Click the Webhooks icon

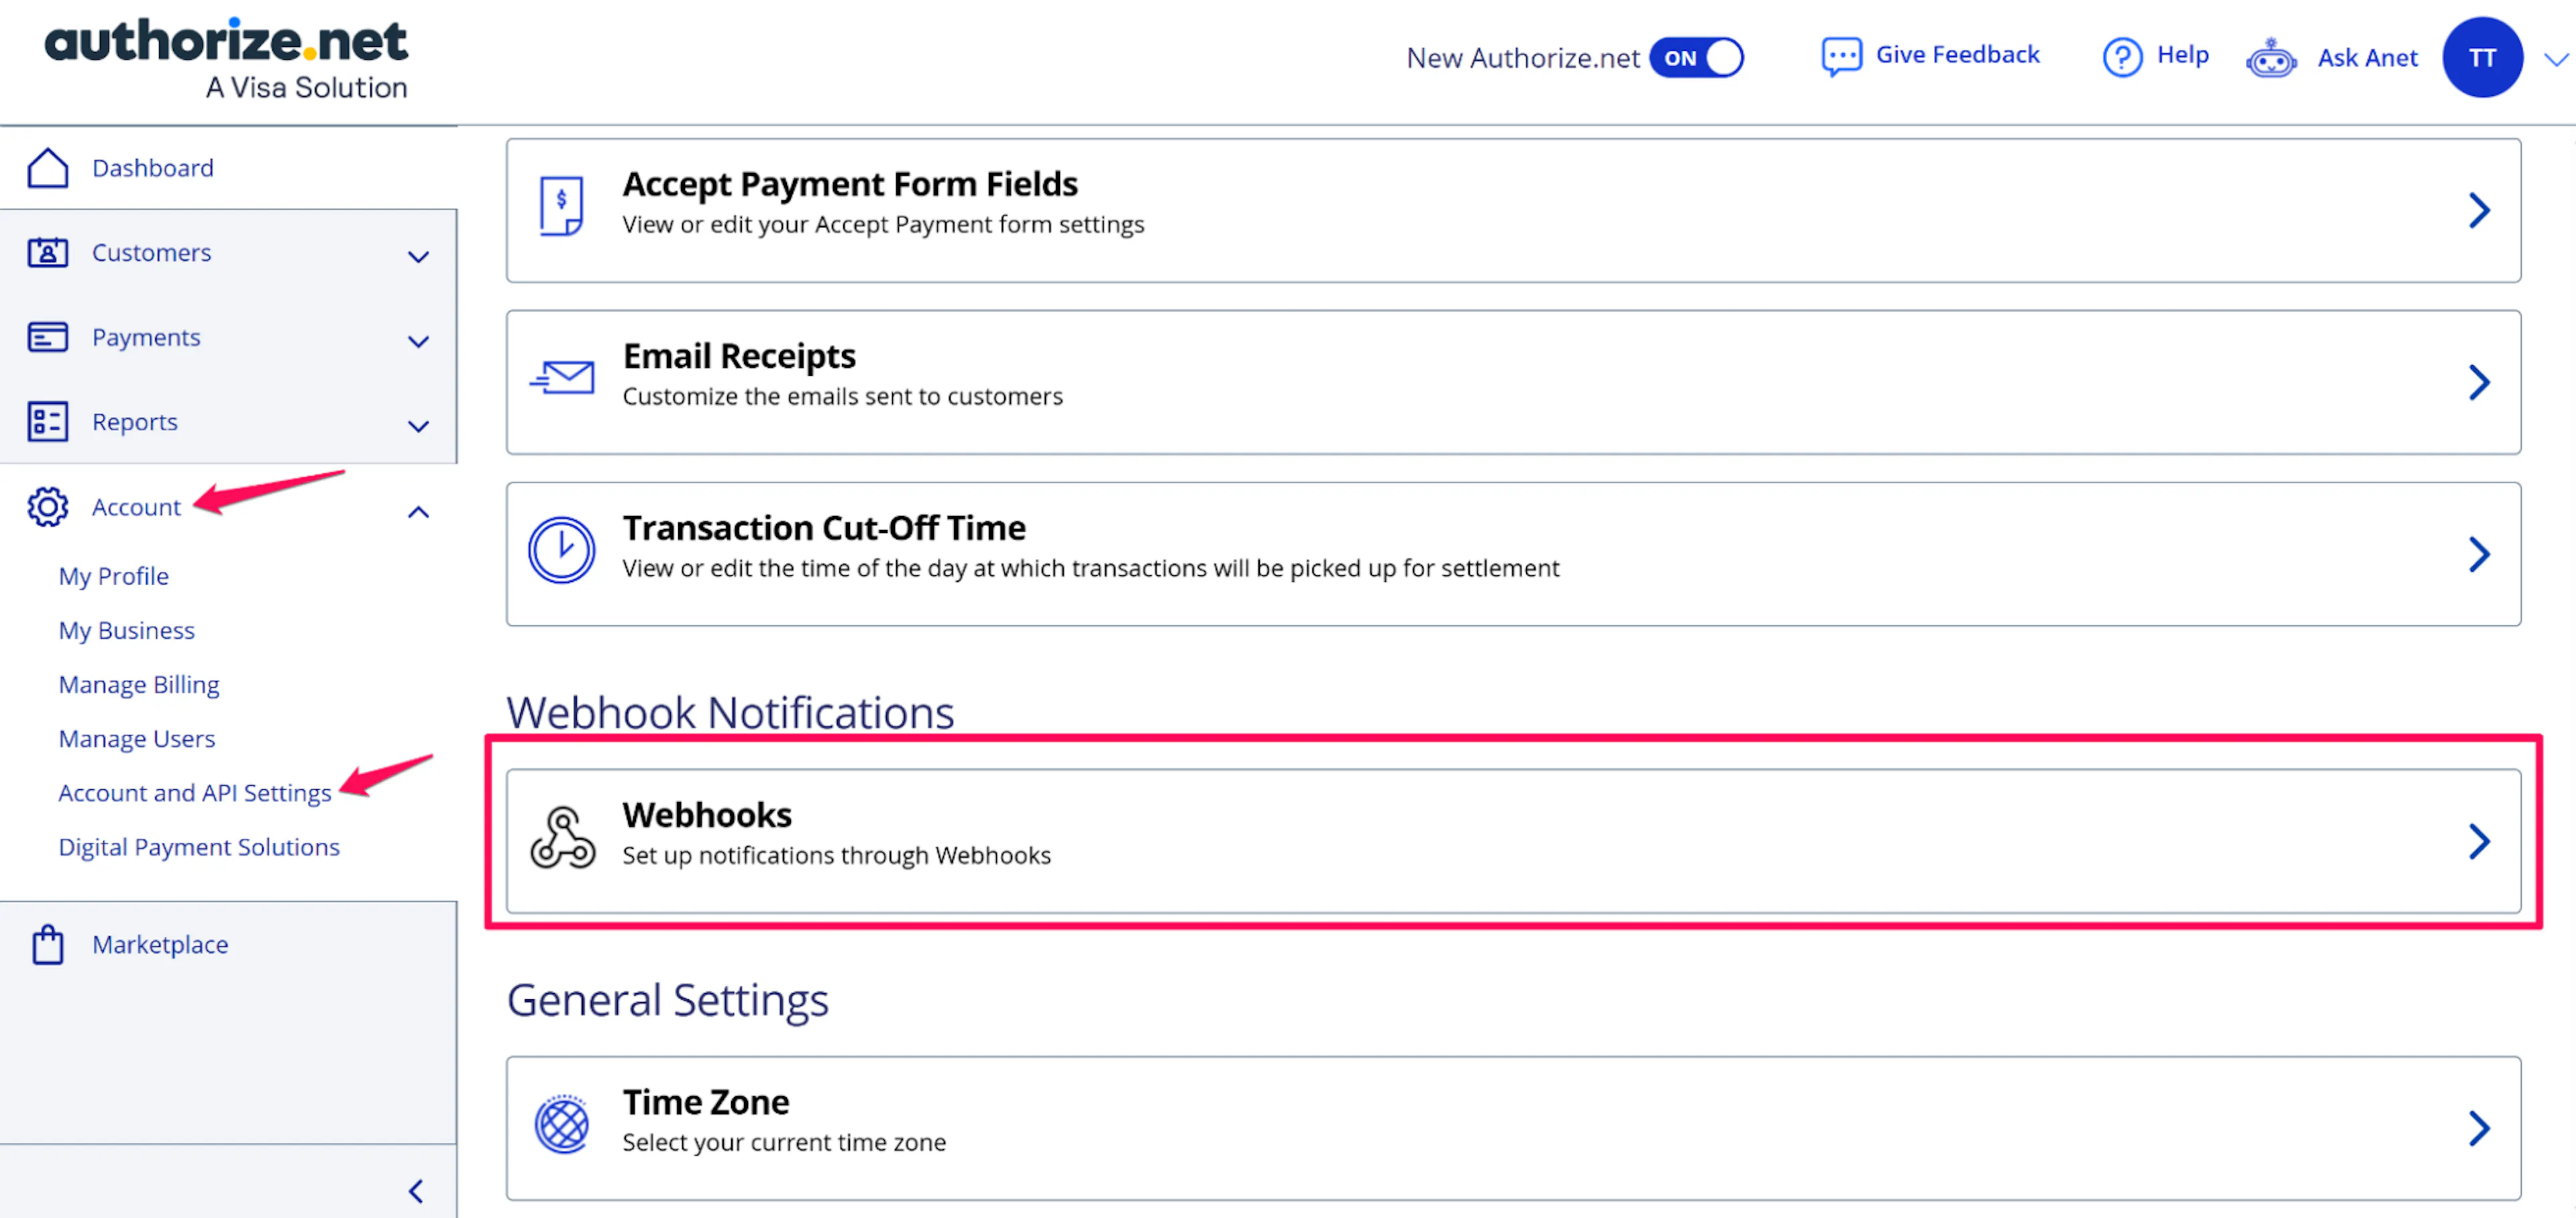[x=562, y=838]
